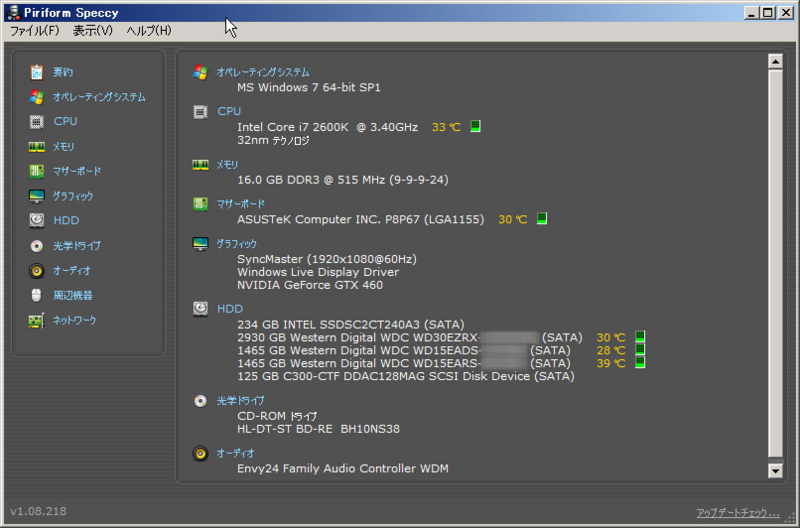800x528 pixels.
Task: Click the scrollbar down arrow
Action: (776, 470)
